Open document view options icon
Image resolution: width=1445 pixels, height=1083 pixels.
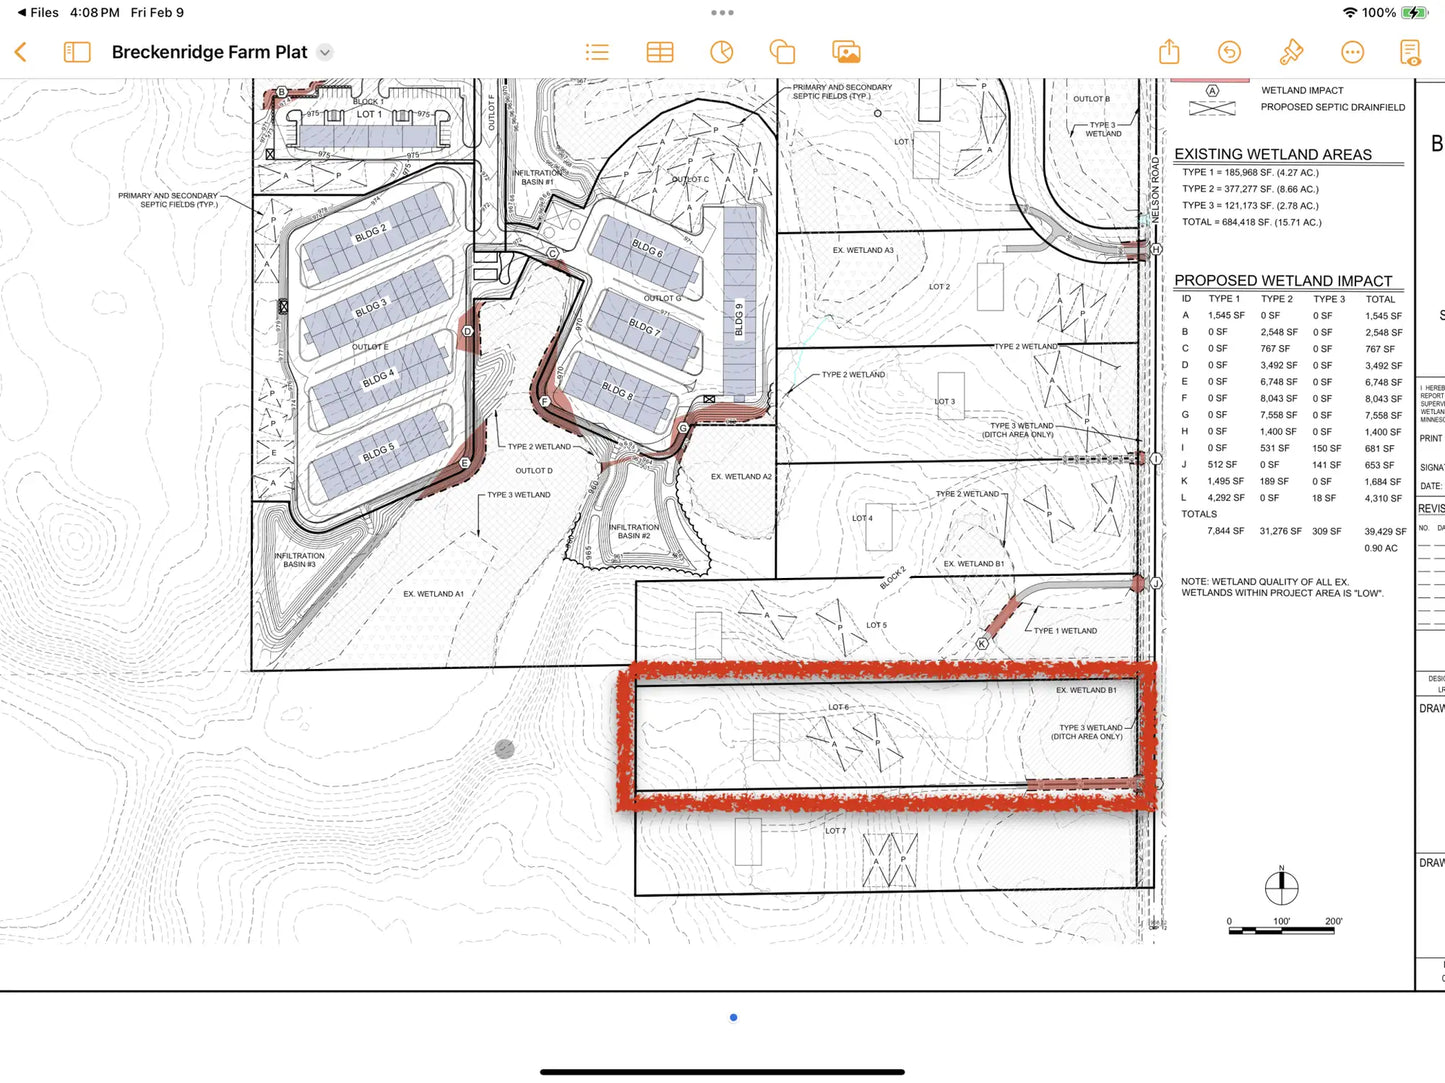point(1410,52)
